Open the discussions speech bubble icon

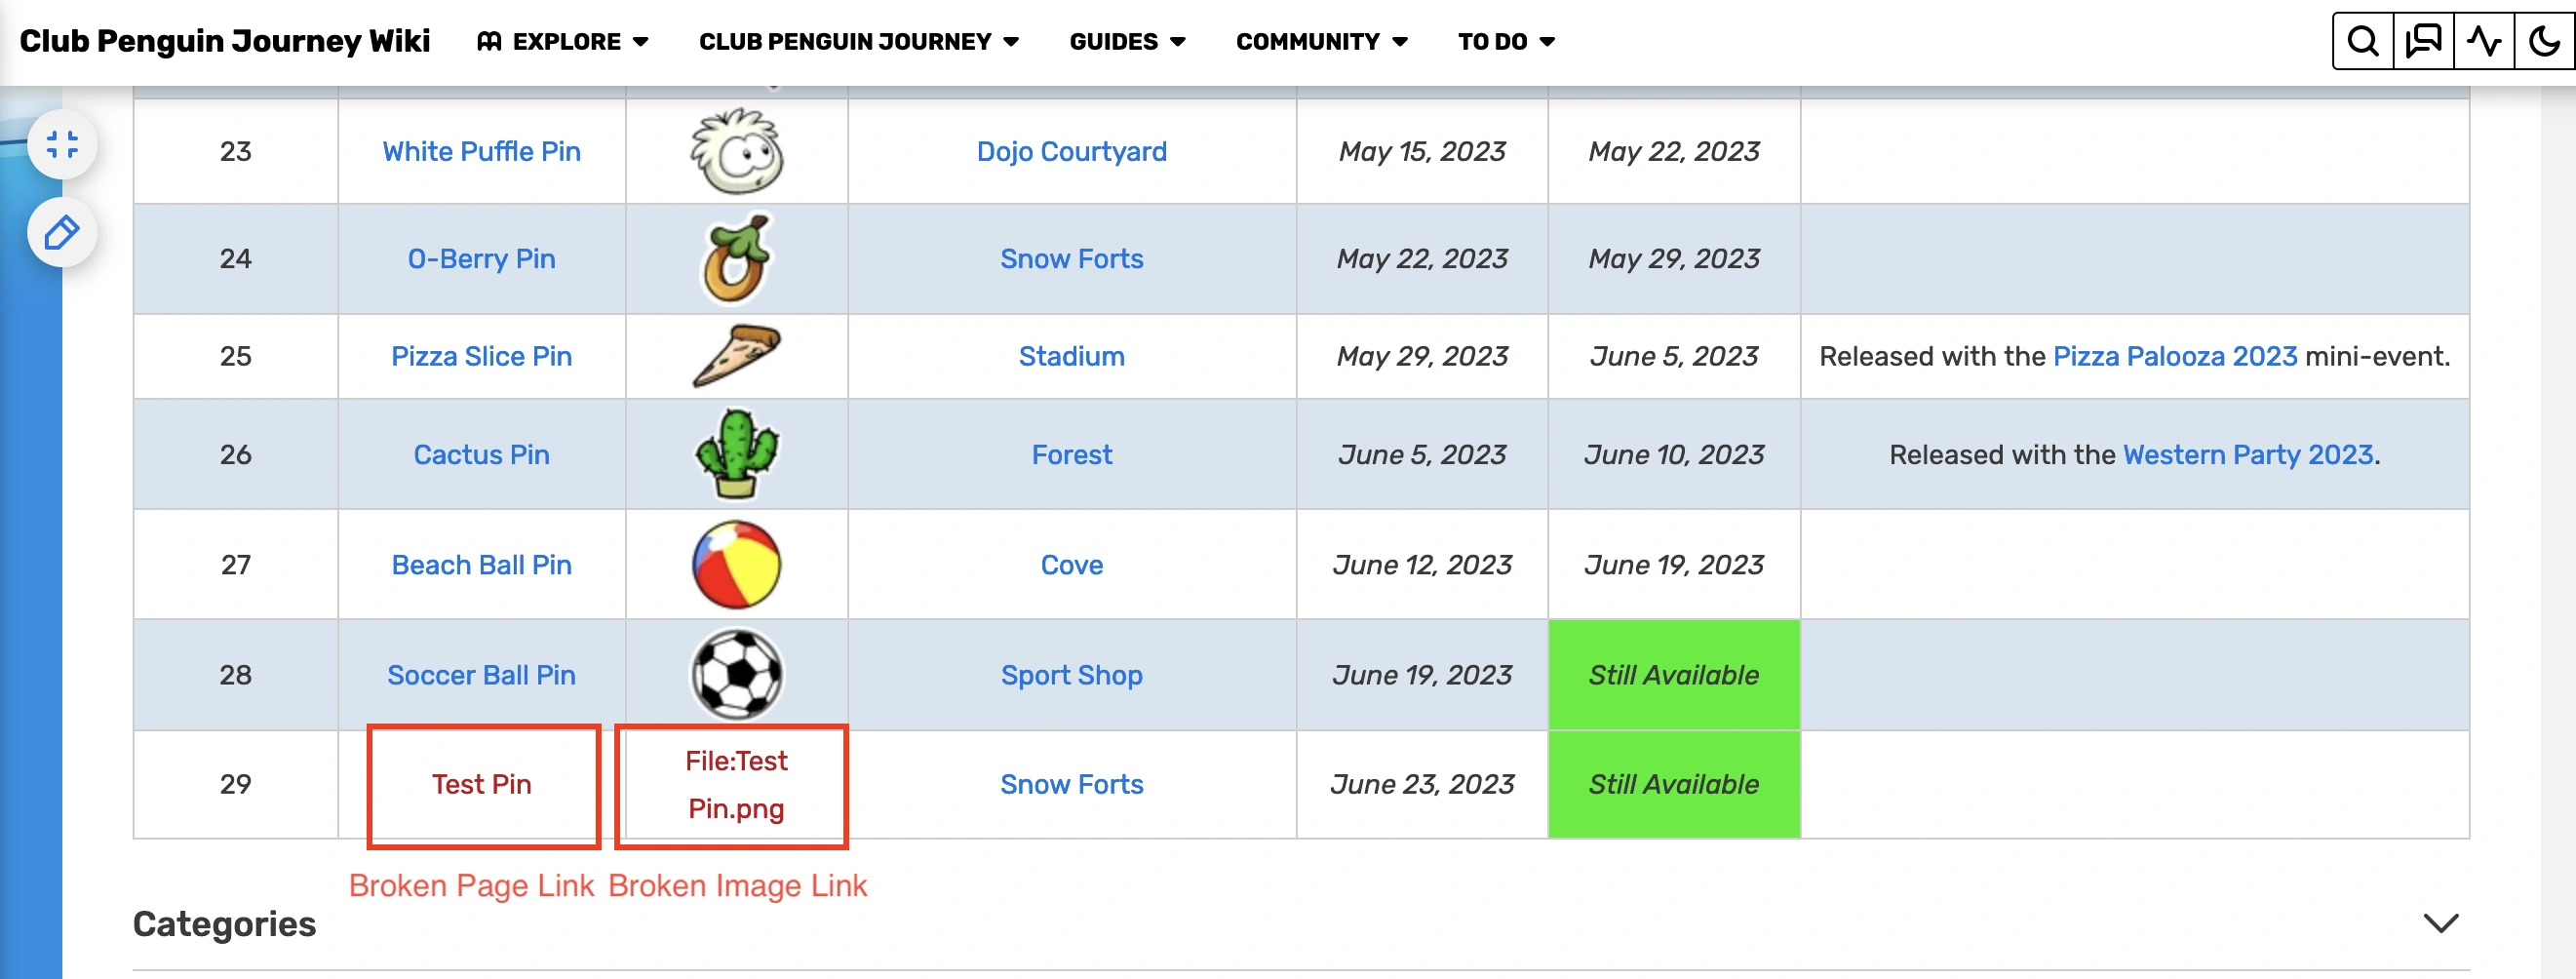(2423, 42)
